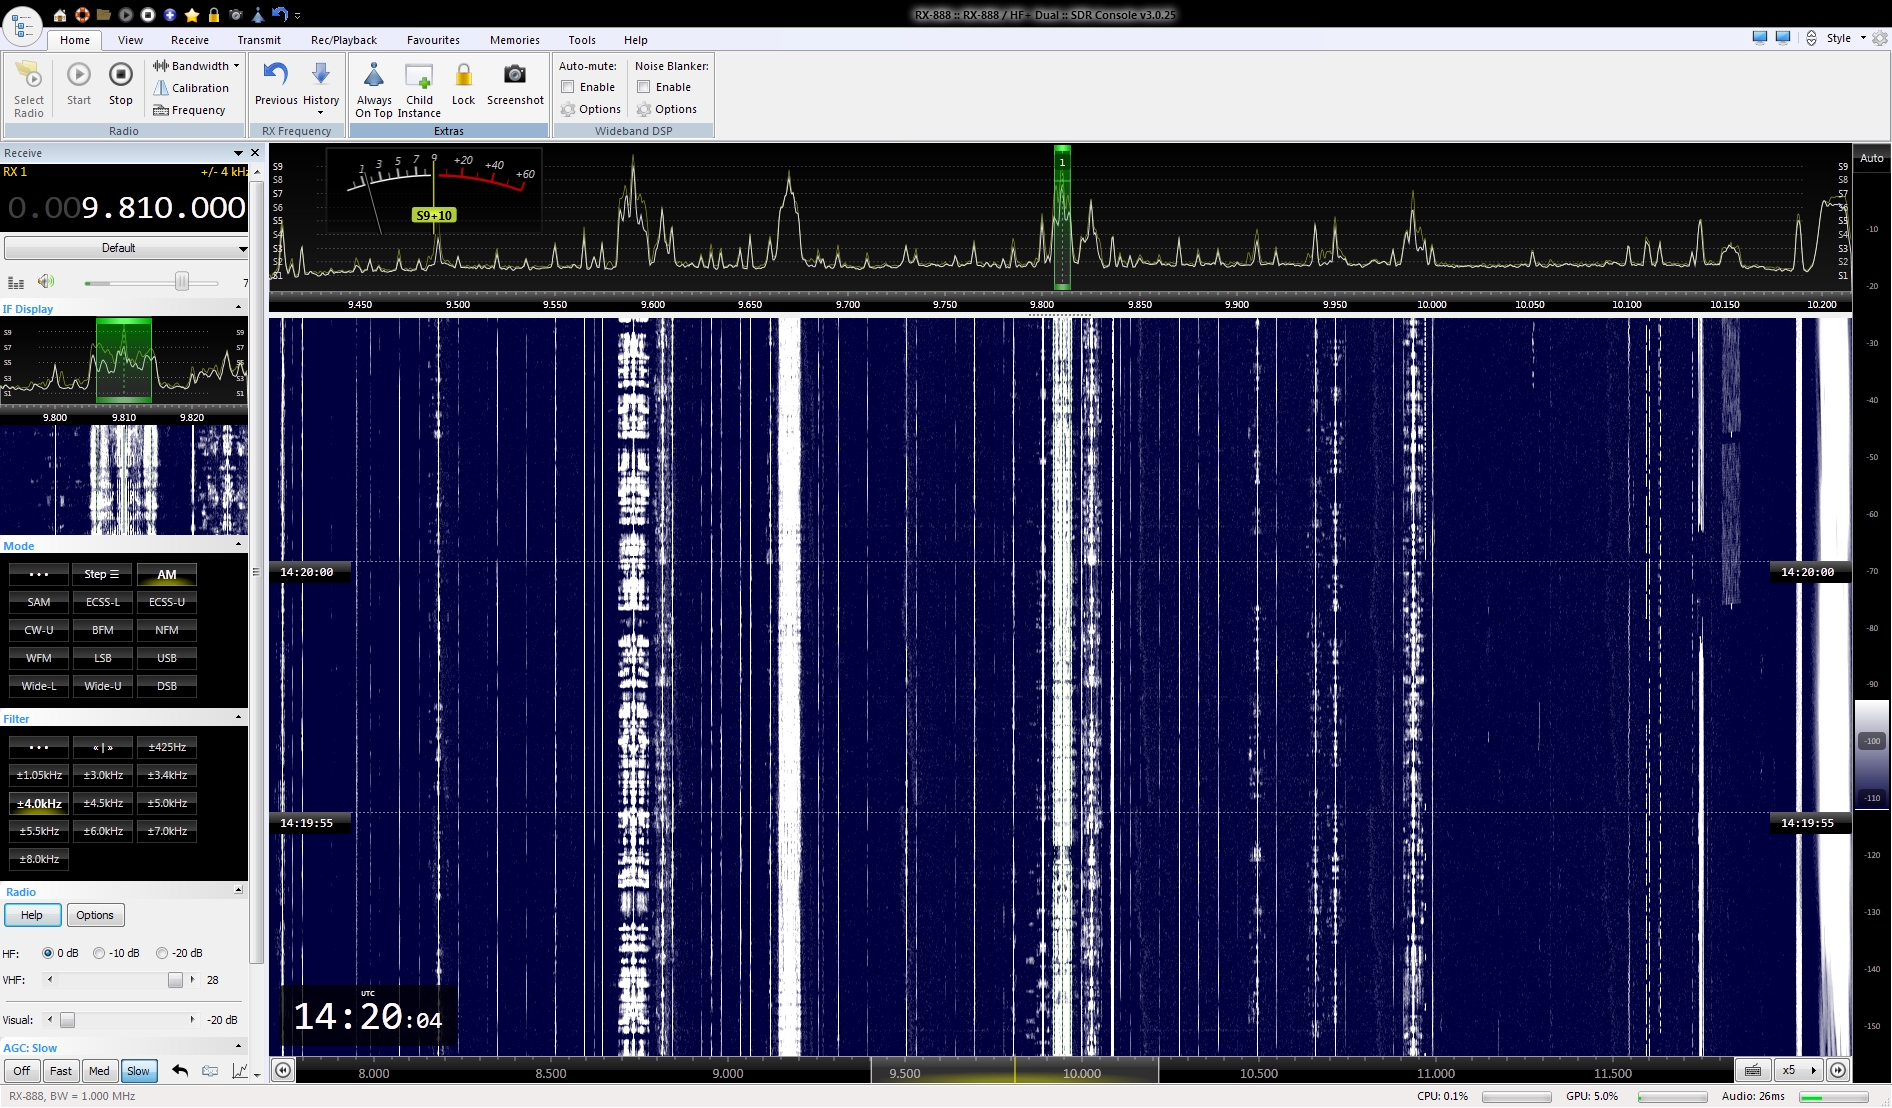Select the -10 dB HF attenuation
Screen dimensions: 1892x1108
[99, 953]
